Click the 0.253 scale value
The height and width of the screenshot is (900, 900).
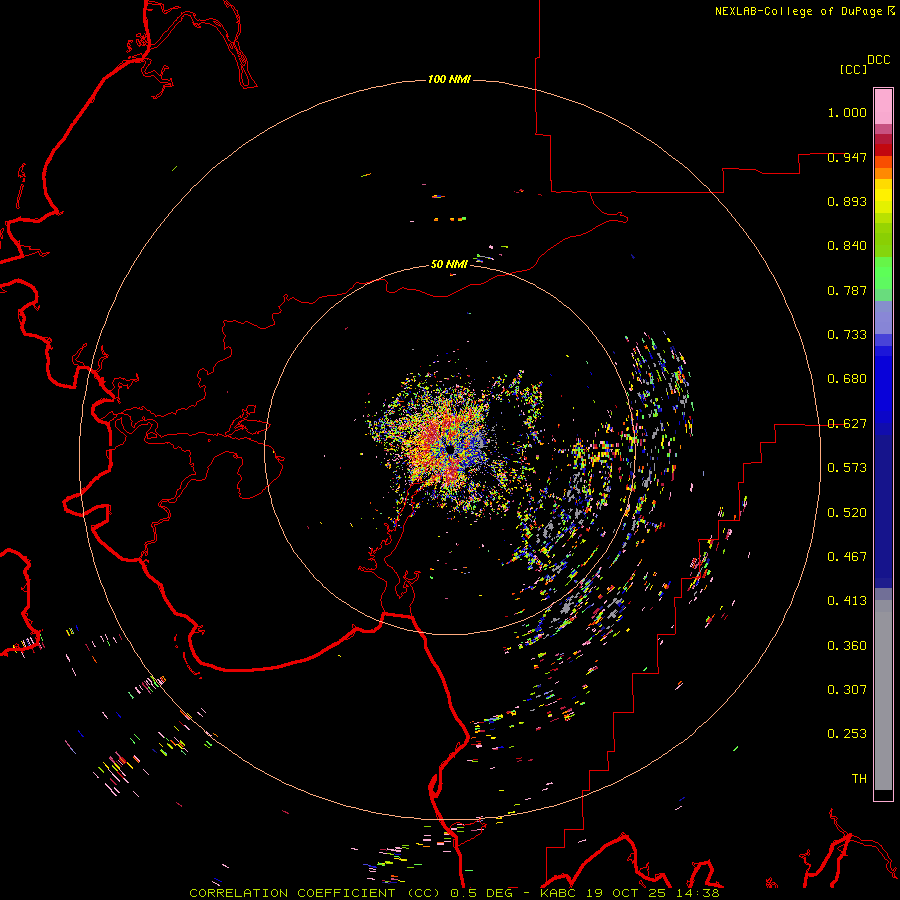coord(847,734)
